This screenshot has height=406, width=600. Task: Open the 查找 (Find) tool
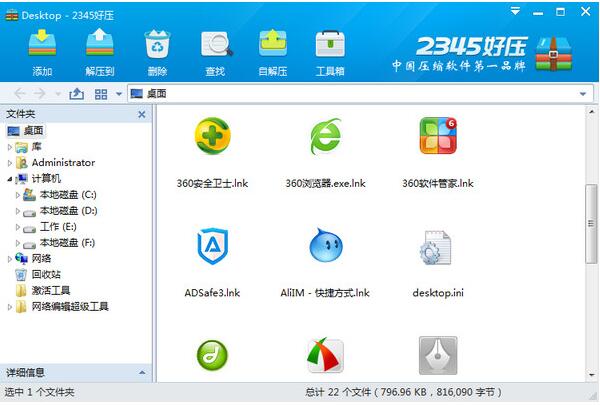215,45
